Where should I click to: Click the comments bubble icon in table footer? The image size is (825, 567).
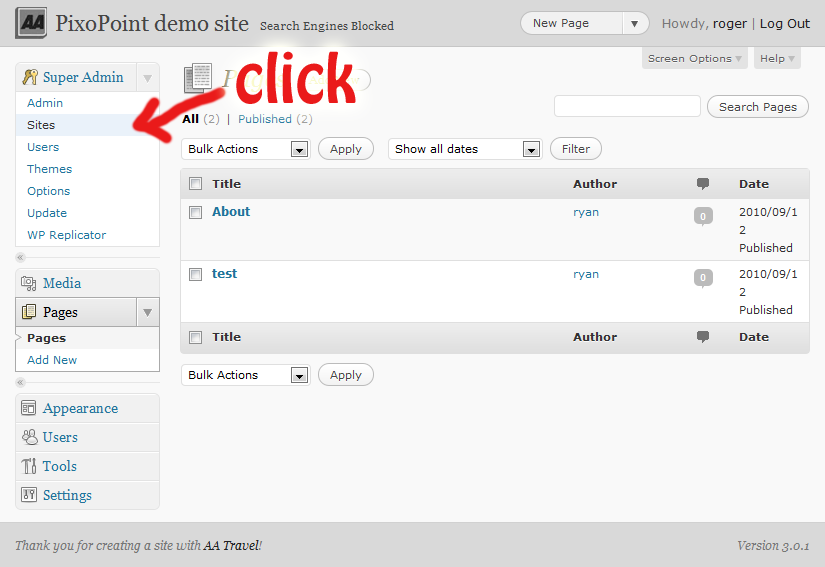click(703, 337)
